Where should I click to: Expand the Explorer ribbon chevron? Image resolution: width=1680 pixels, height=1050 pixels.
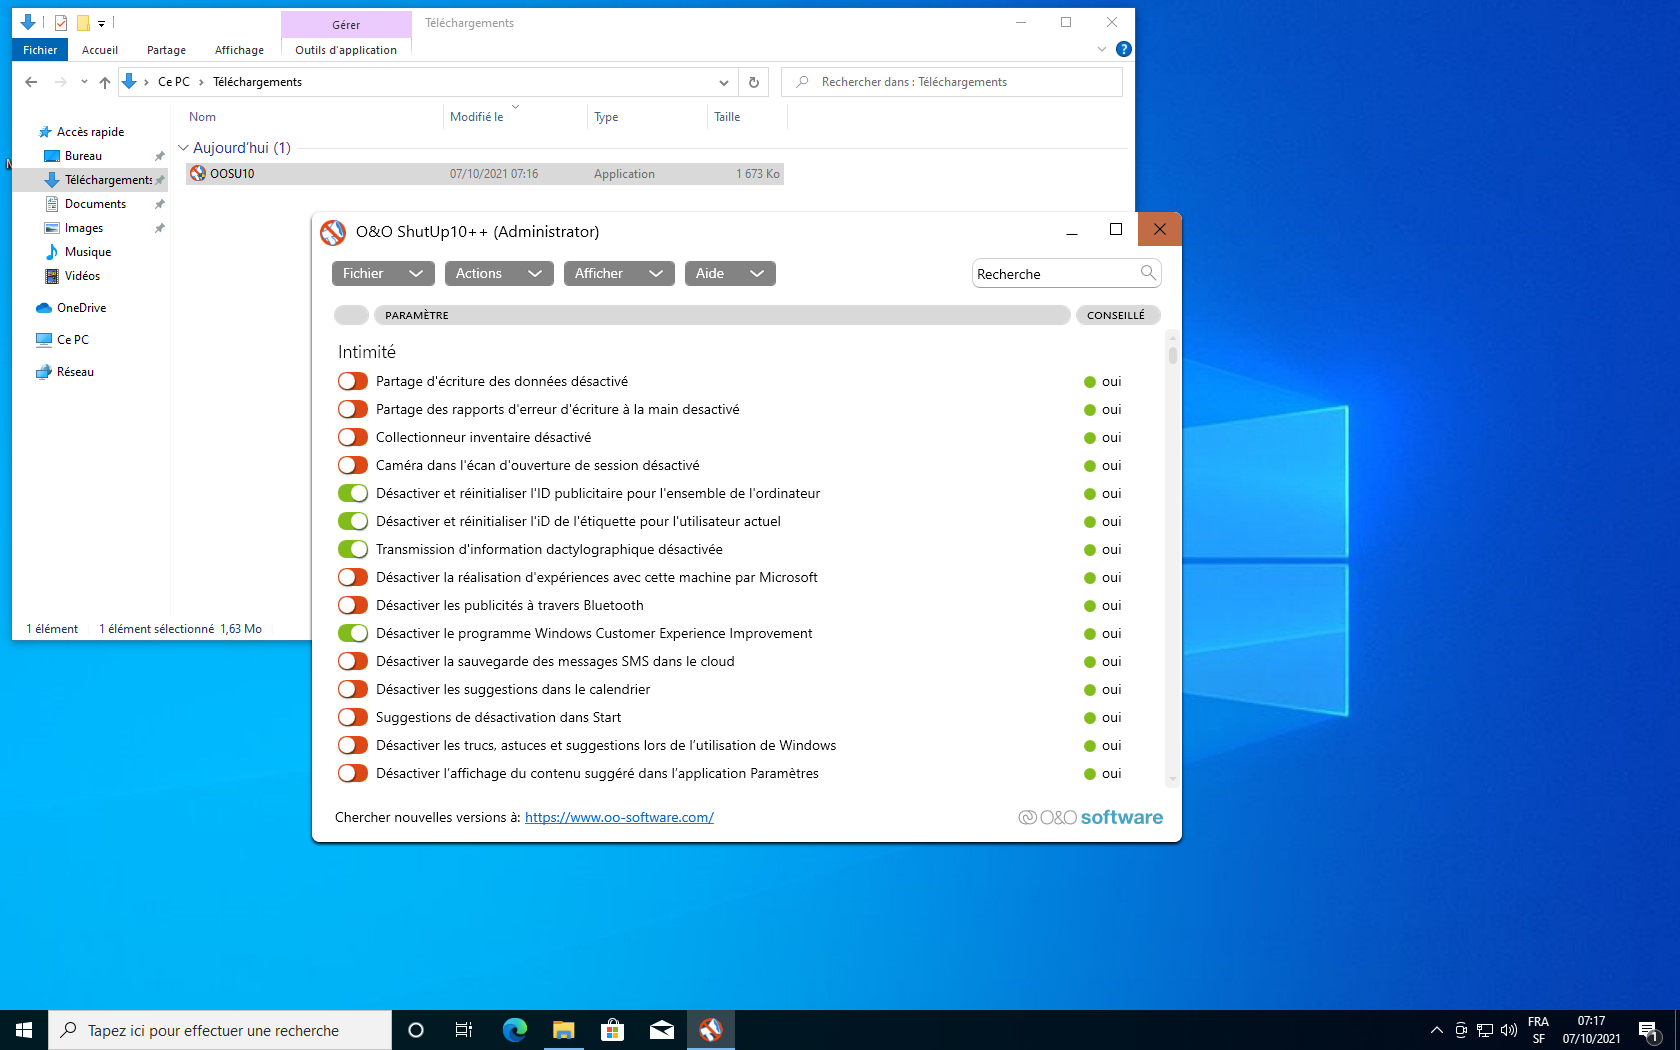[x=1102, y=49]
